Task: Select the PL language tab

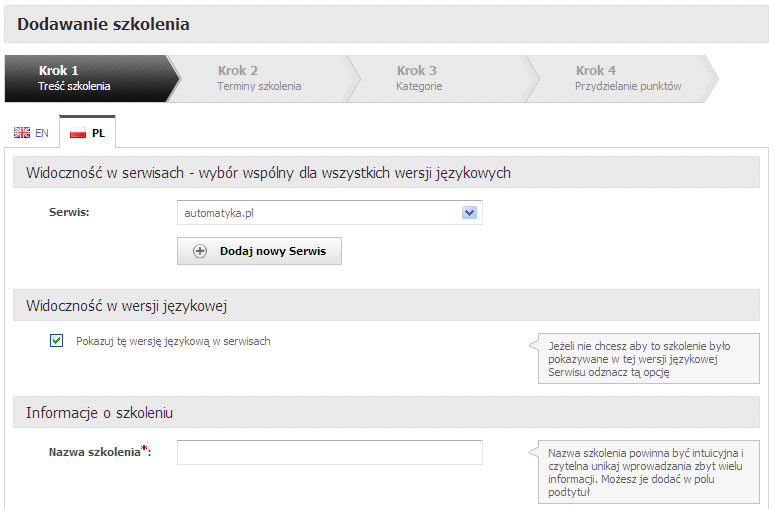Action: pyautogui.click(x=87, y=132)
